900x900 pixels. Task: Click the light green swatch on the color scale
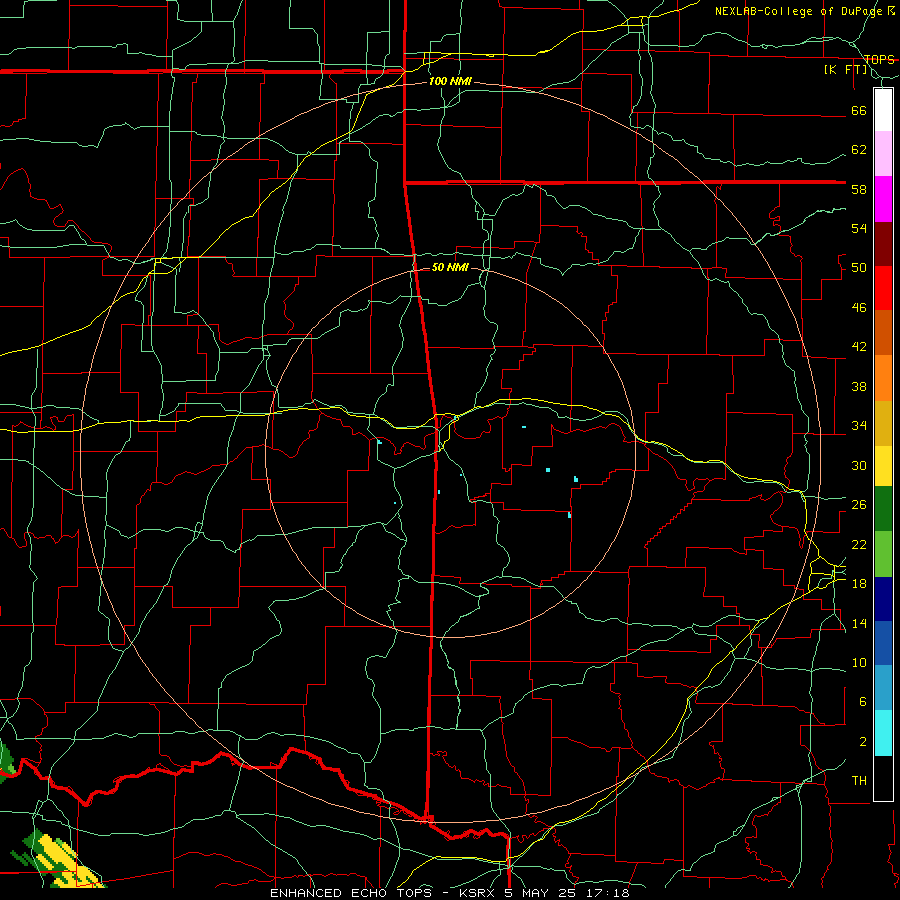(883, 554)
